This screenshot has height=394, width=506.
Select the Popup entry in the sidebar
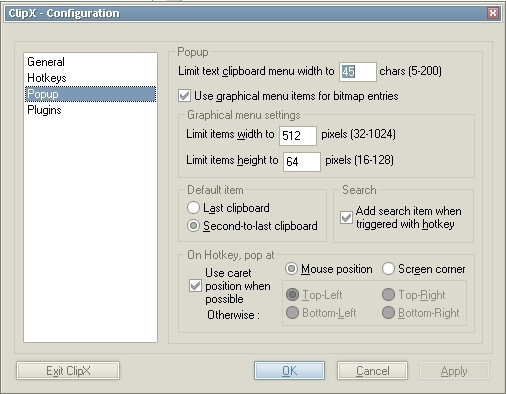[90, 94]
